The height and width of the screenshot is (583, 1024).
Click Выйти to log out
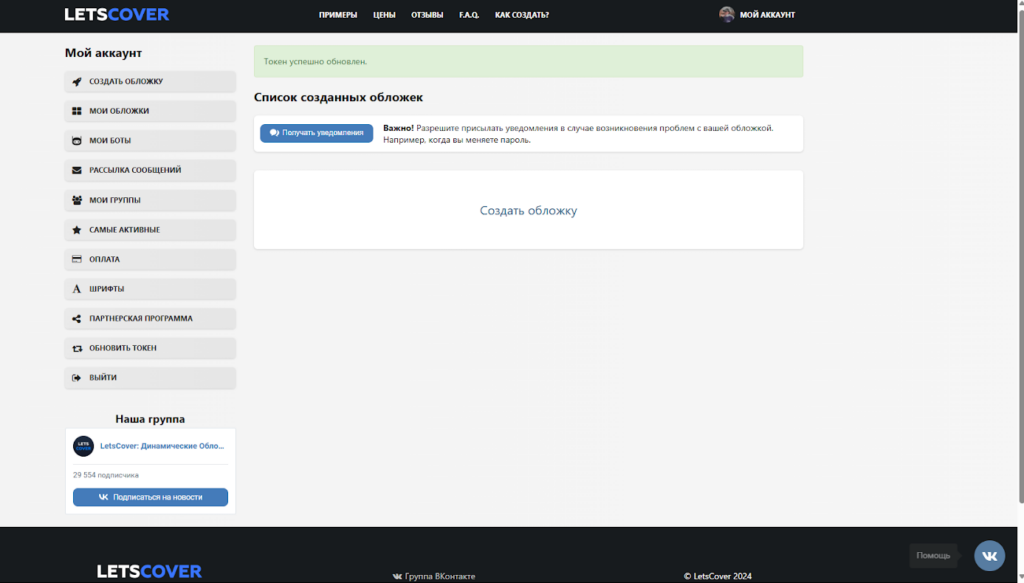click(150, 377)
